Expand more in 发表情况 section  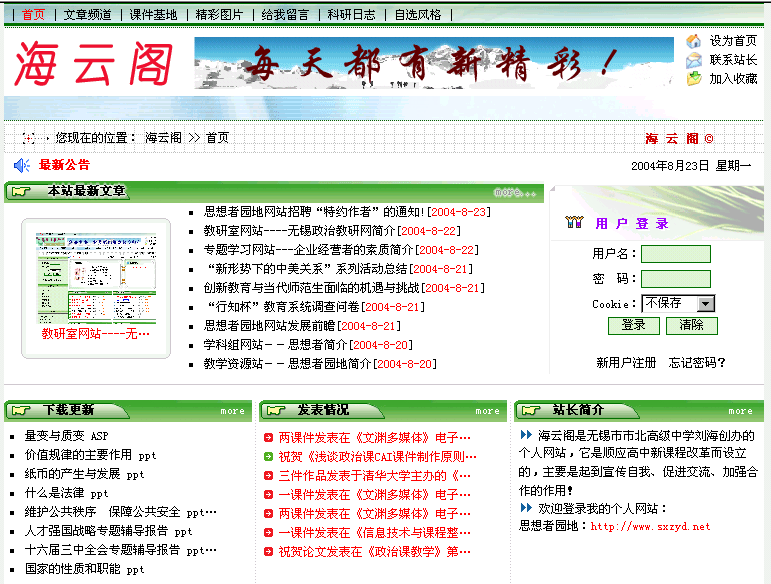[488, 411]
